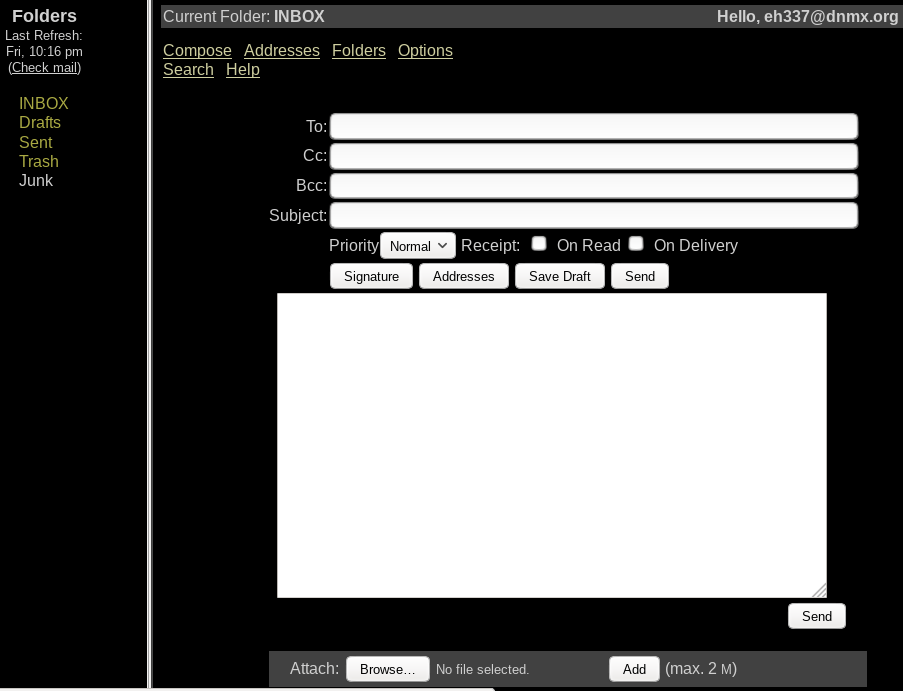
Task: Open the Search page
Action: 188,70
